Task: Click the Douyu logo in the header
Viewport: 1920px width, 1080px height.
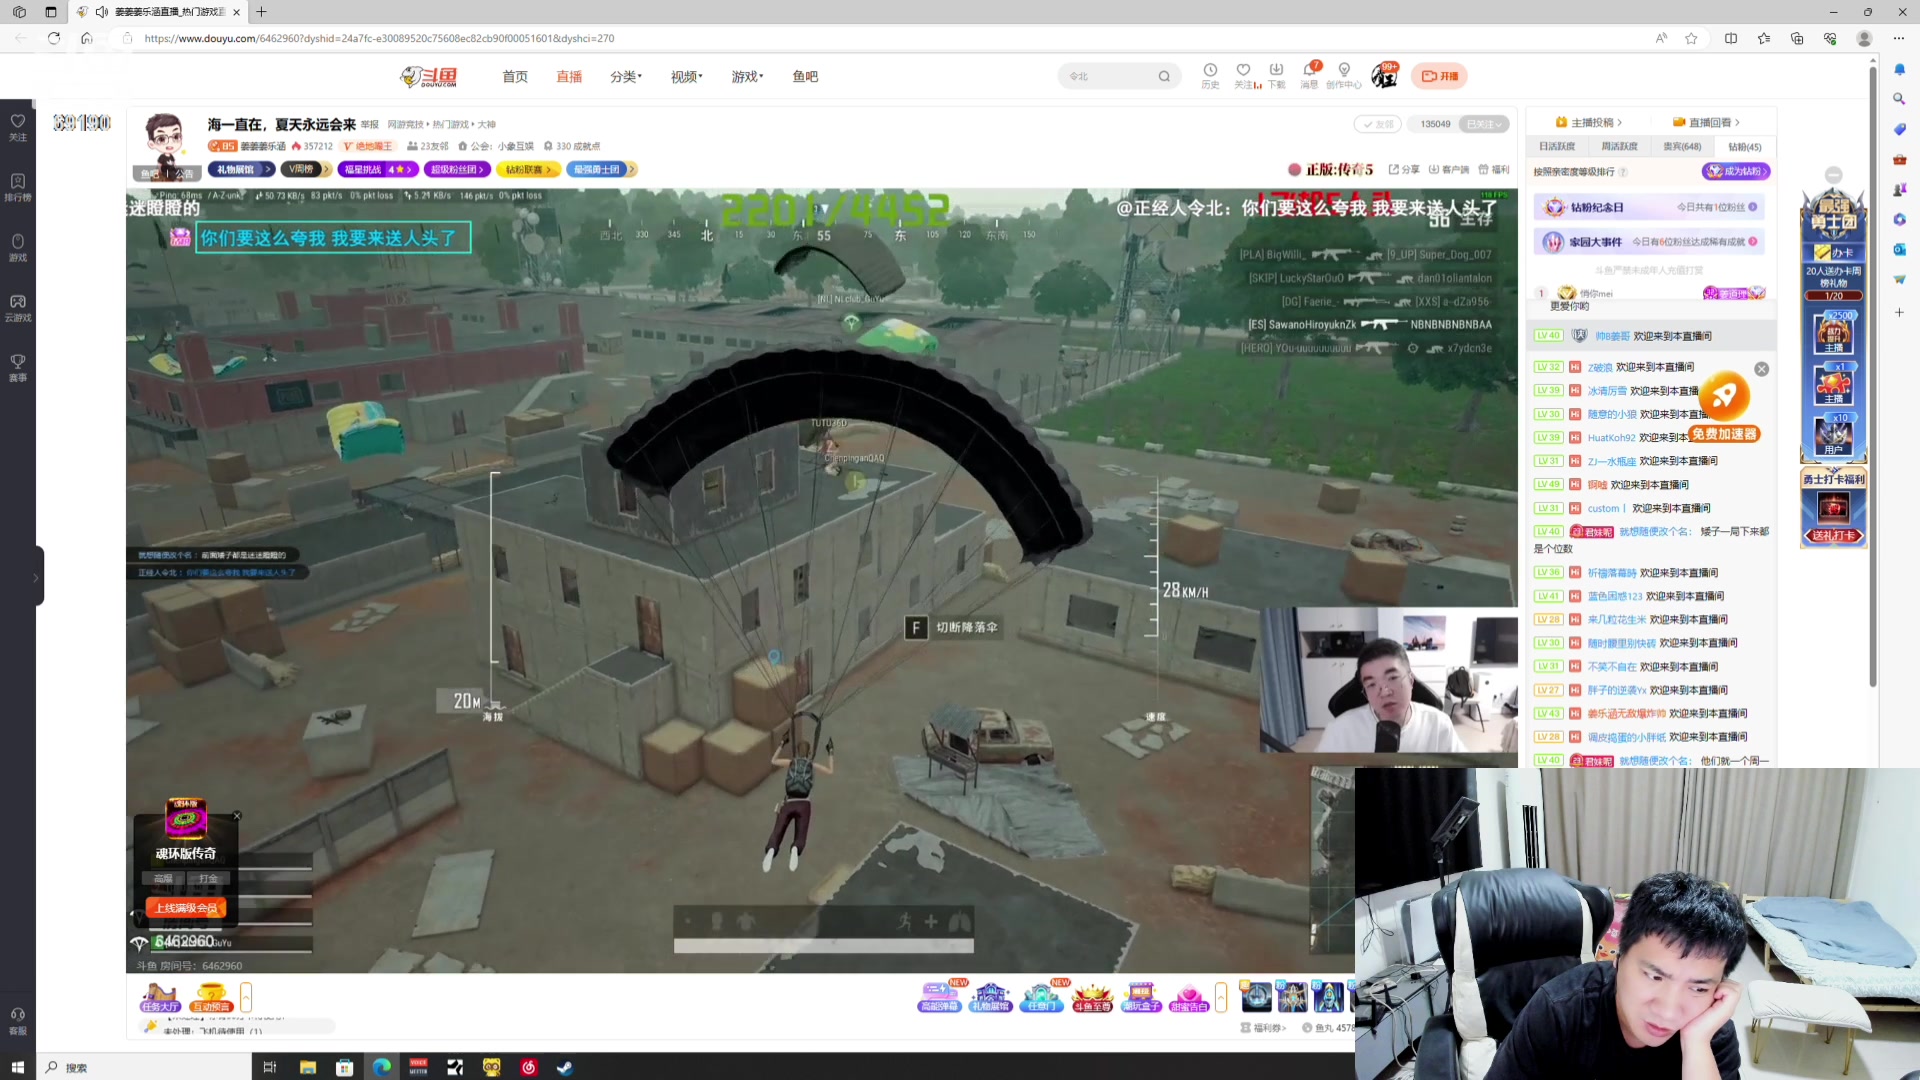Action: 429,76
